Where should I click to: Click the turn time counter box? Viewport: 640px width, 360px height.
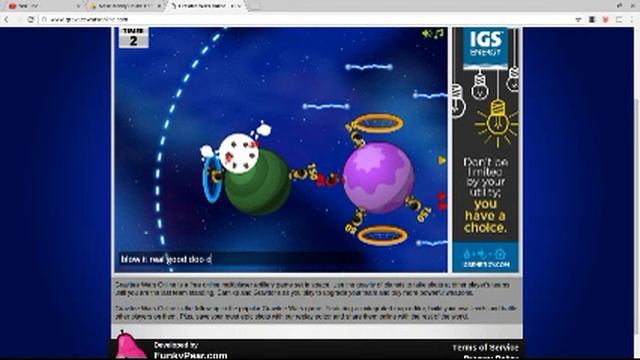pos(133,37)
